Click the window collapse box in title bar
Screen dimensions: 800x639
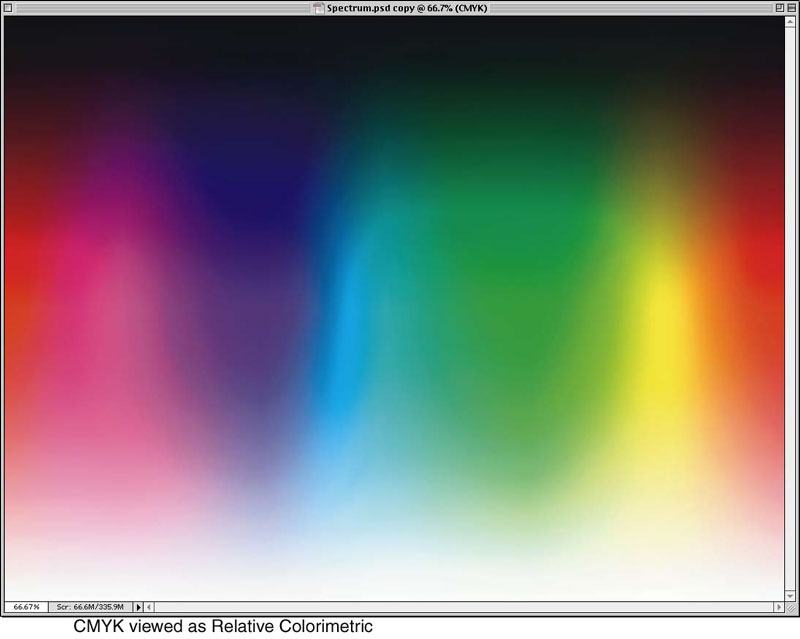[x=790, y=8]
